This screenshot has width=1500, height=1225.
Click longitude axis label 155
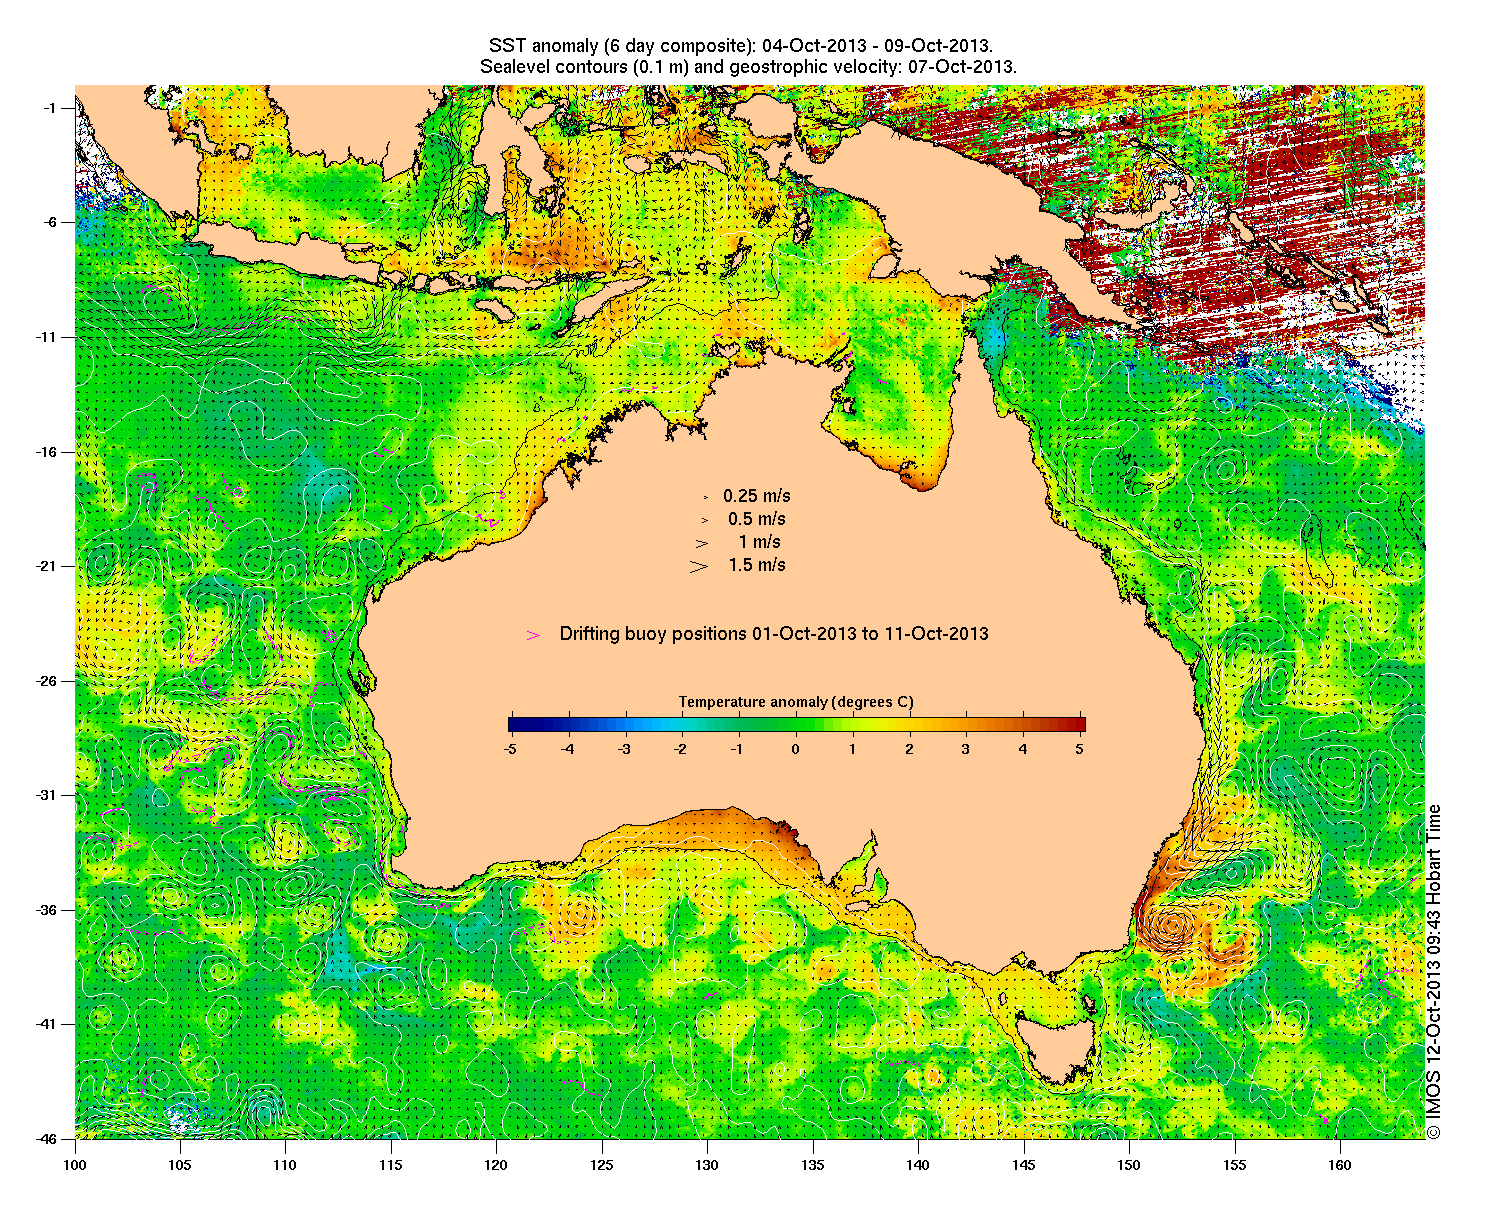pos(1234,1165)
